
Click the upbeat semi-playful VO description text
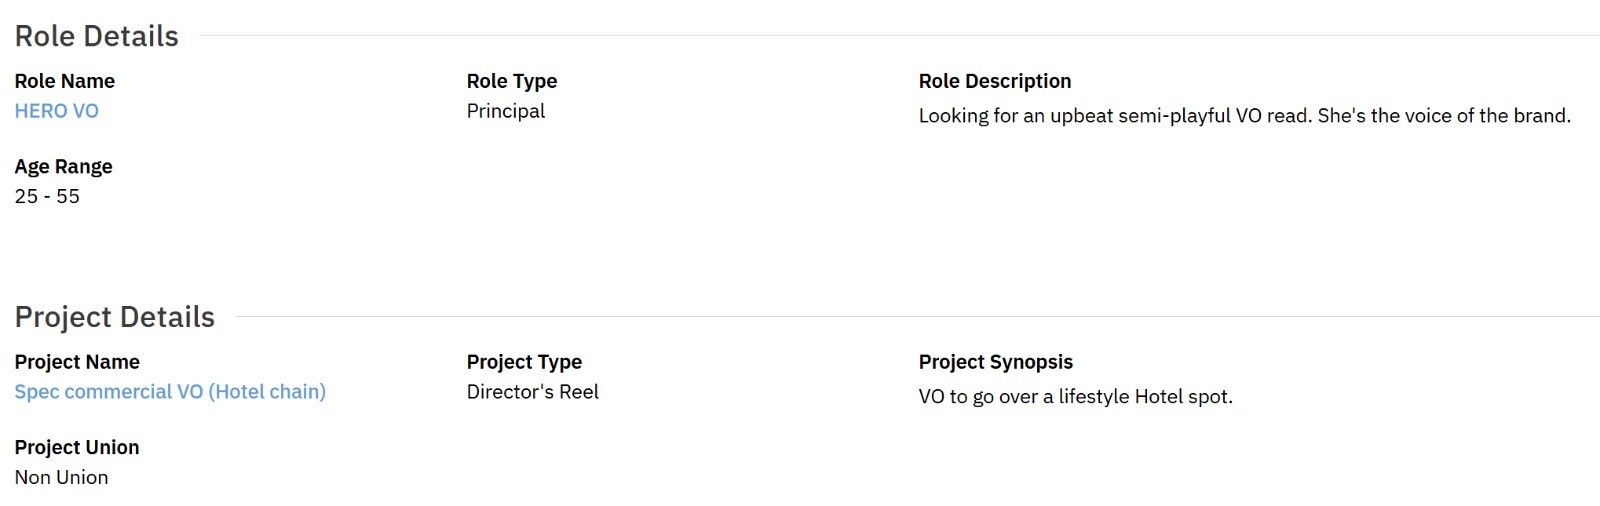coord(1244,116)
